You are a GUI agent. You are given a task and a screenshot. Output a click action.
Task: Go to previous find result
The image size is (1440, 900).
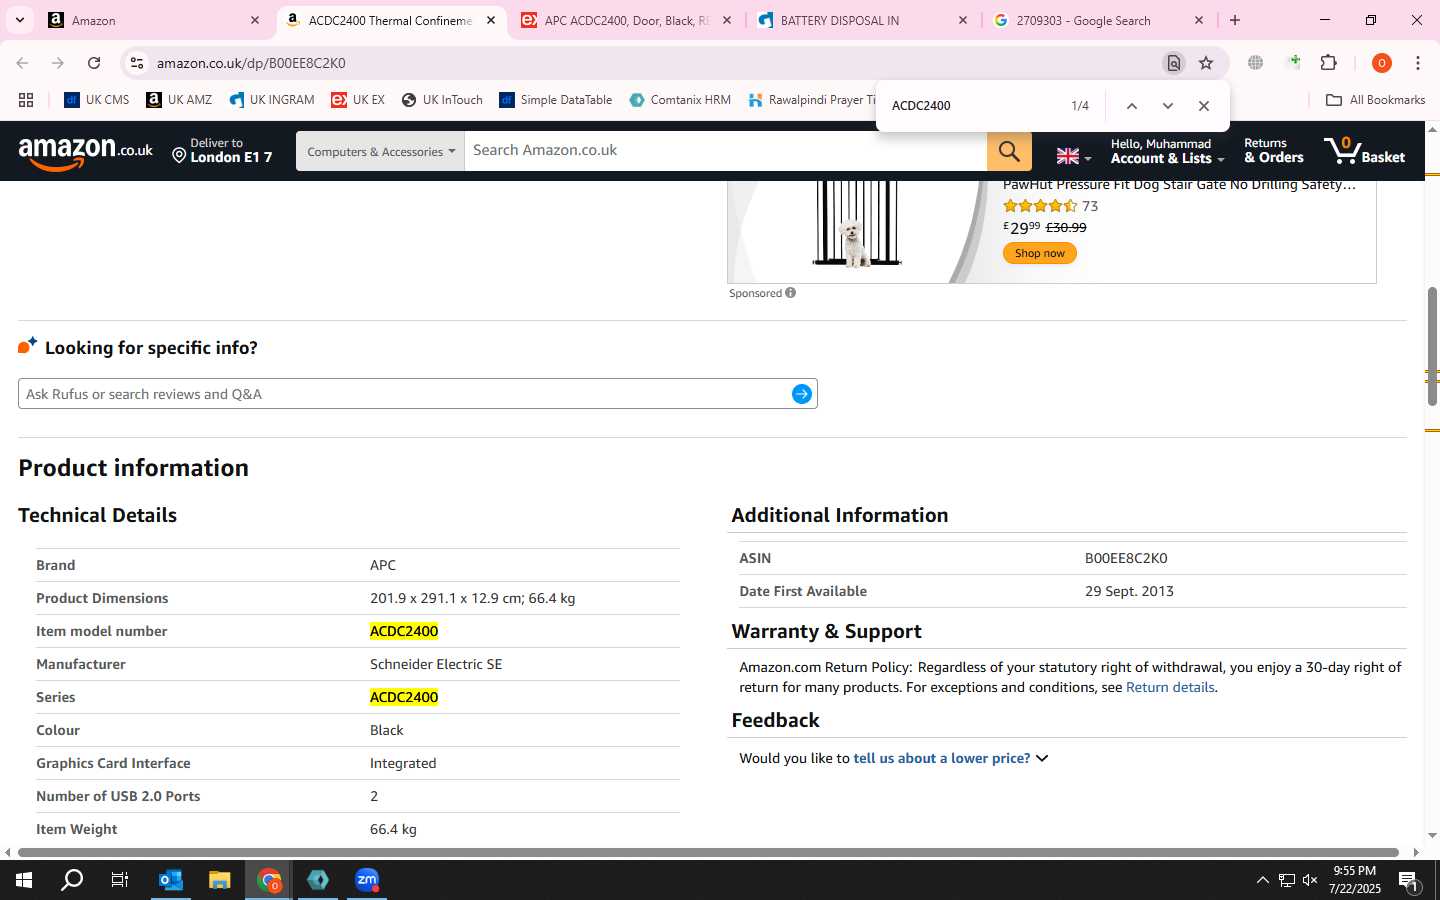1131,106
